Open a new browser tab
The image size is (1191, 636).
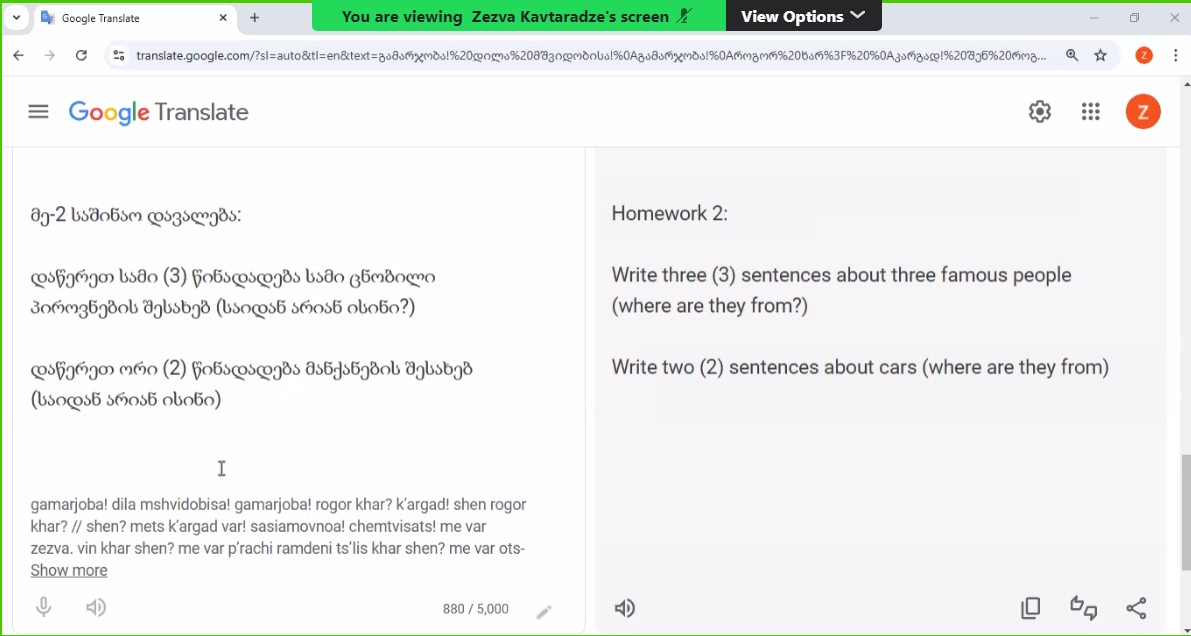[254, 18]
